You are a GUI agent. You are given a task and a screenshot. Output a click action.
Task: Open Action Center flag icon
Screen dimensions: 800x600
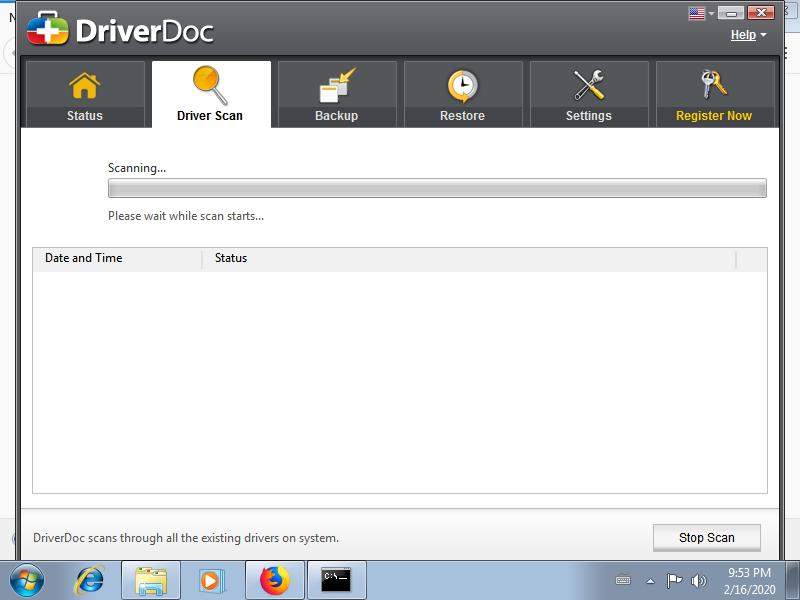click(674, 581)
